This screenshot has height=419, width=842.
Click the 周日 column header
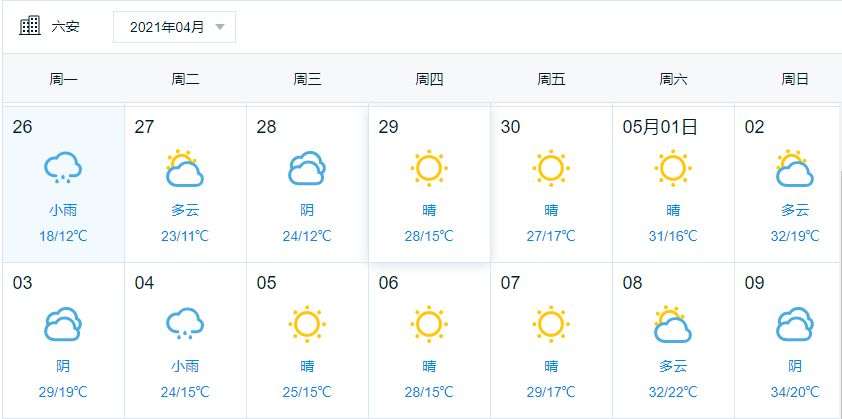tap(795, 80)
